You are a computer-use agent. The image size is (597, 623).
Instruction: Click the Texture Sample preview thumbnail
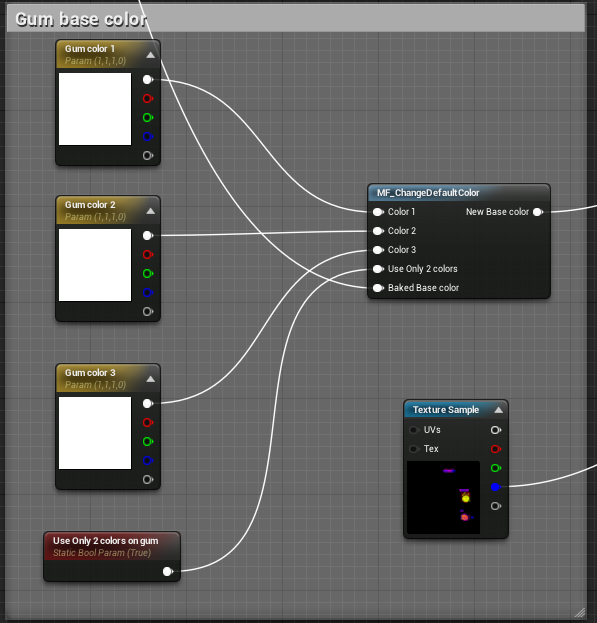click(x=443, y=497)
